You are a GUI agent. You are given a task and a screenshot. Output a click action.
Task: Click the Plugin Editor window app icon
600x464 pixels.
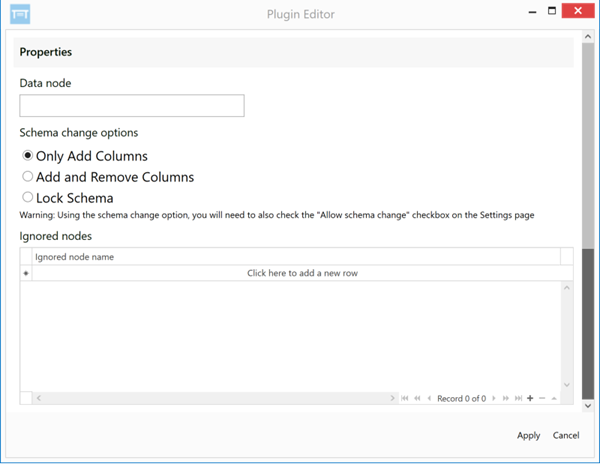point(20,14)
